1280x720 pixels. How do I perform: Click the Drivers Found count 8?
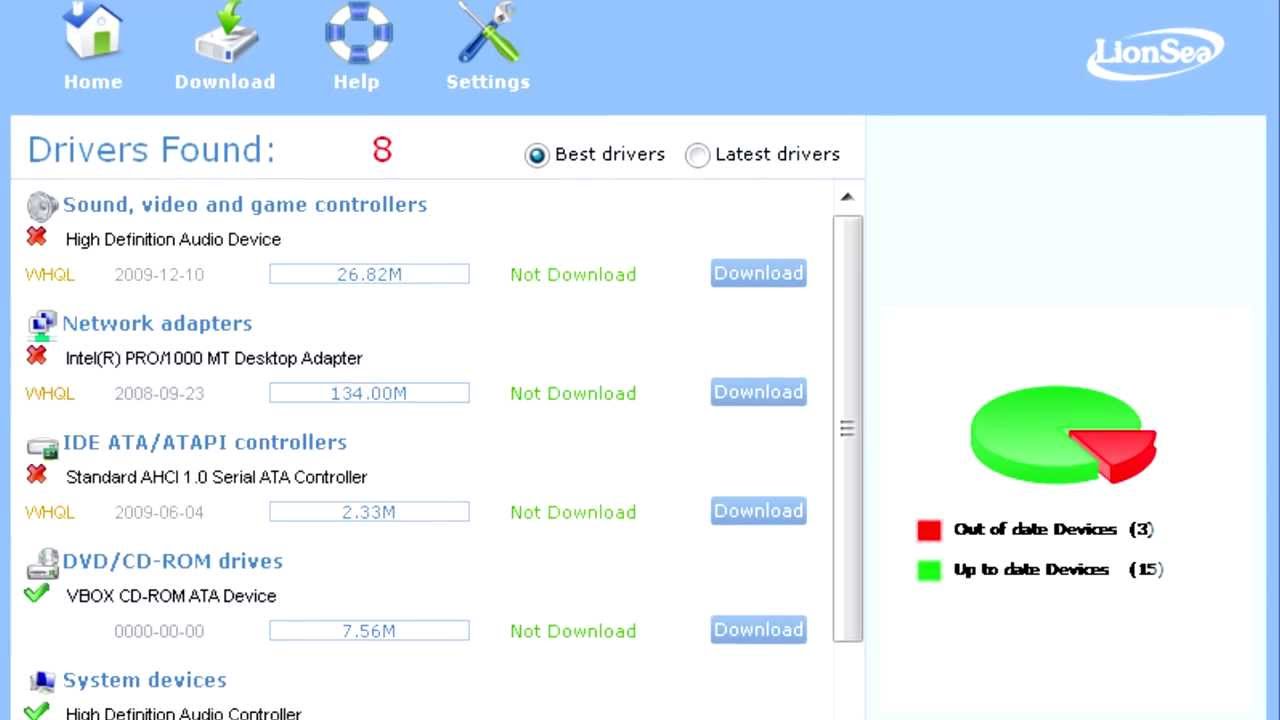[x=382, y=150]
